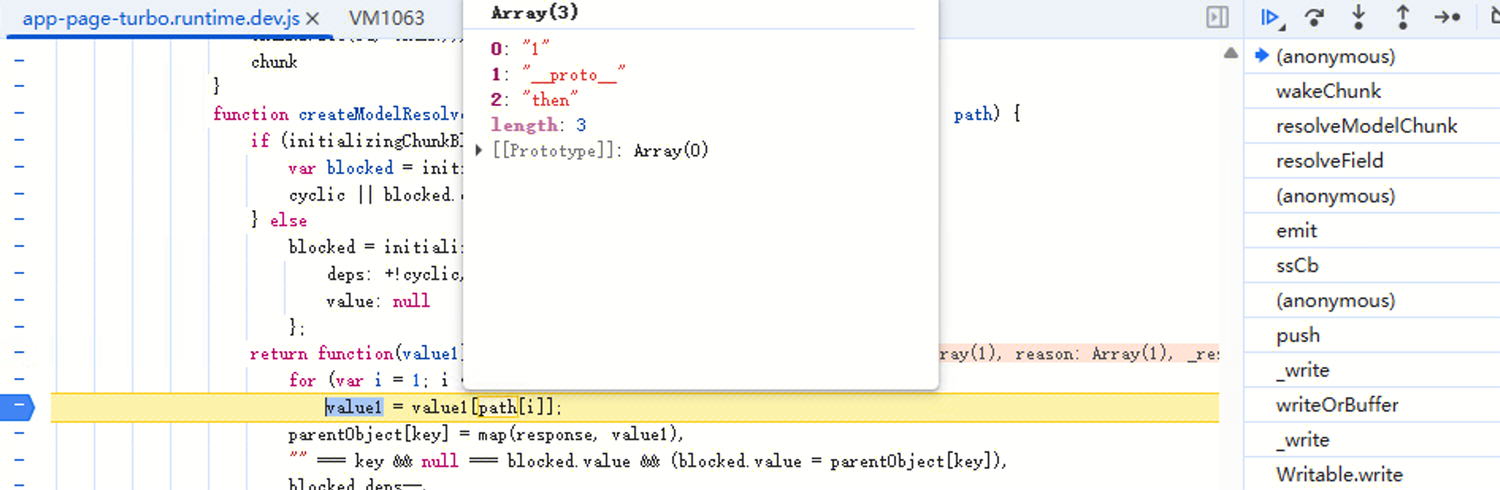
Task: Switch to the VM1063 tab
Action: pos(386,18)
